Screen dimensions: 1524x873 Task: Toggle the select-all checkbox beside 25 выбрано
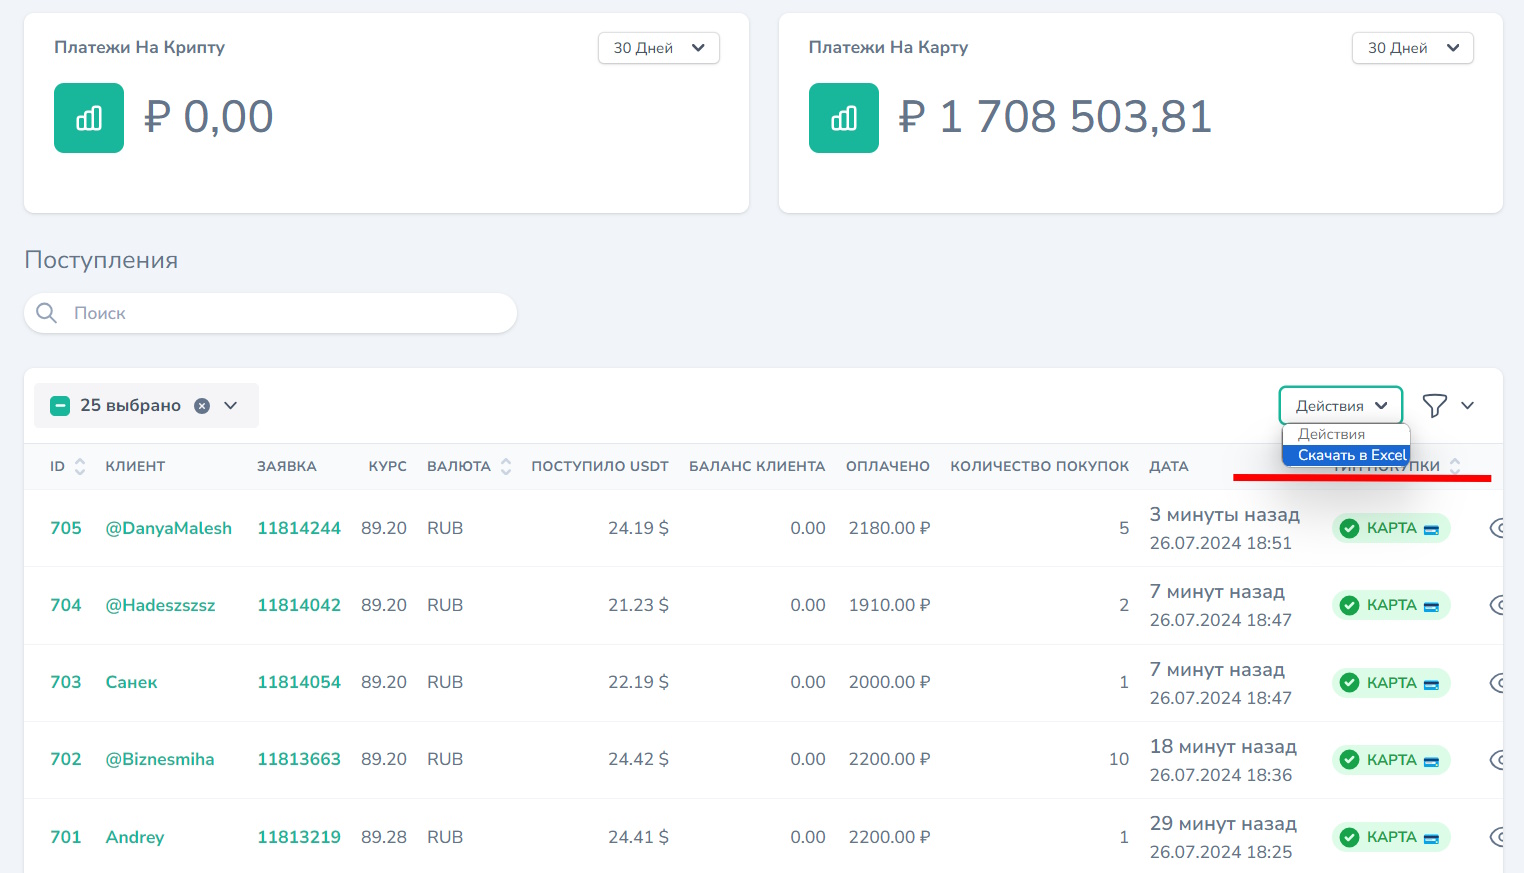click(60, 405)
